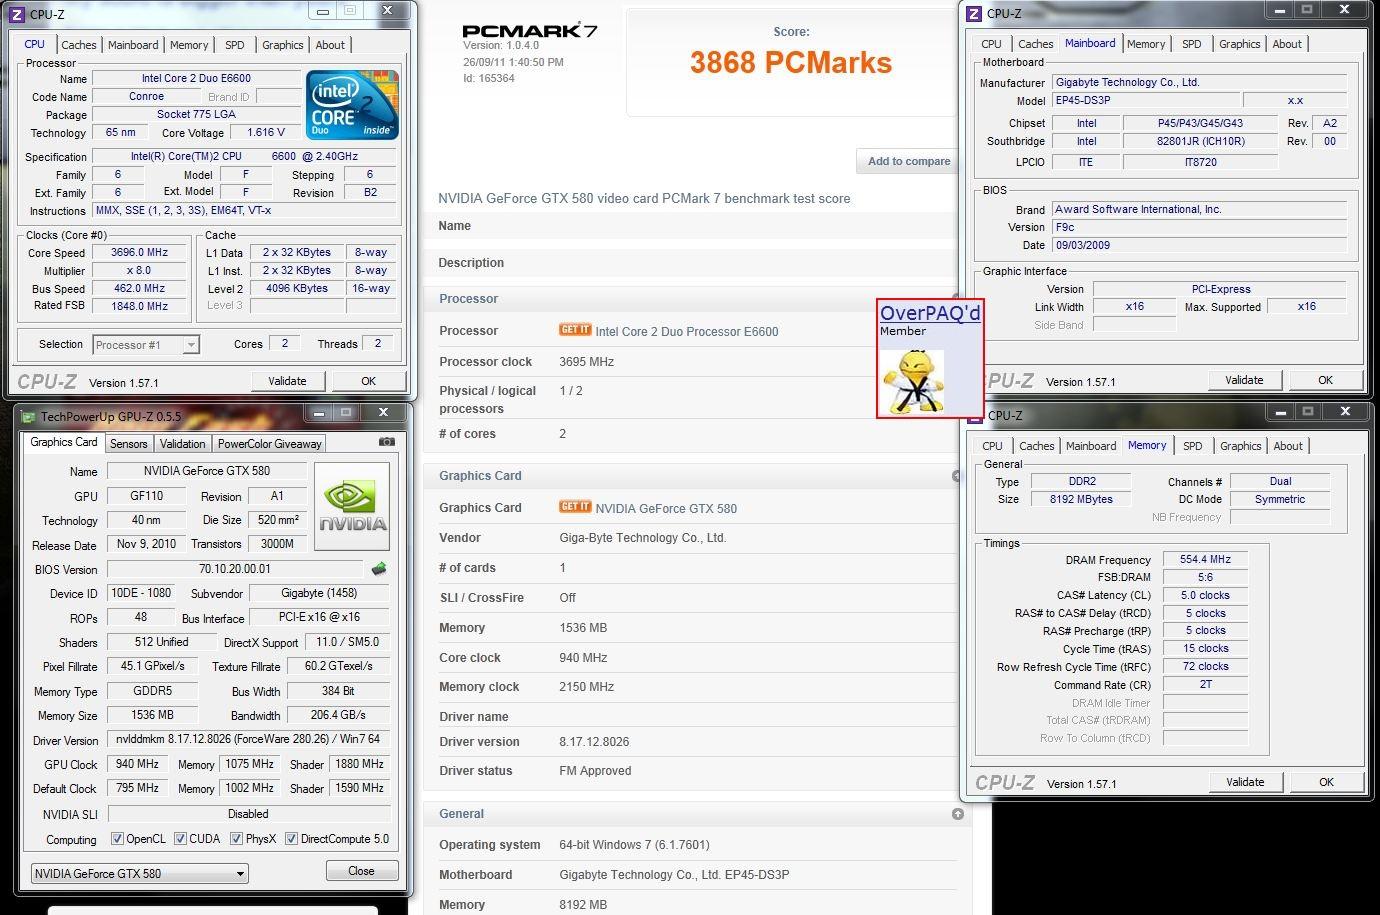The image size is (1380, 915).
Task: Click the FSB:DRAM 5:6 value
Action: coord(1205,578)
